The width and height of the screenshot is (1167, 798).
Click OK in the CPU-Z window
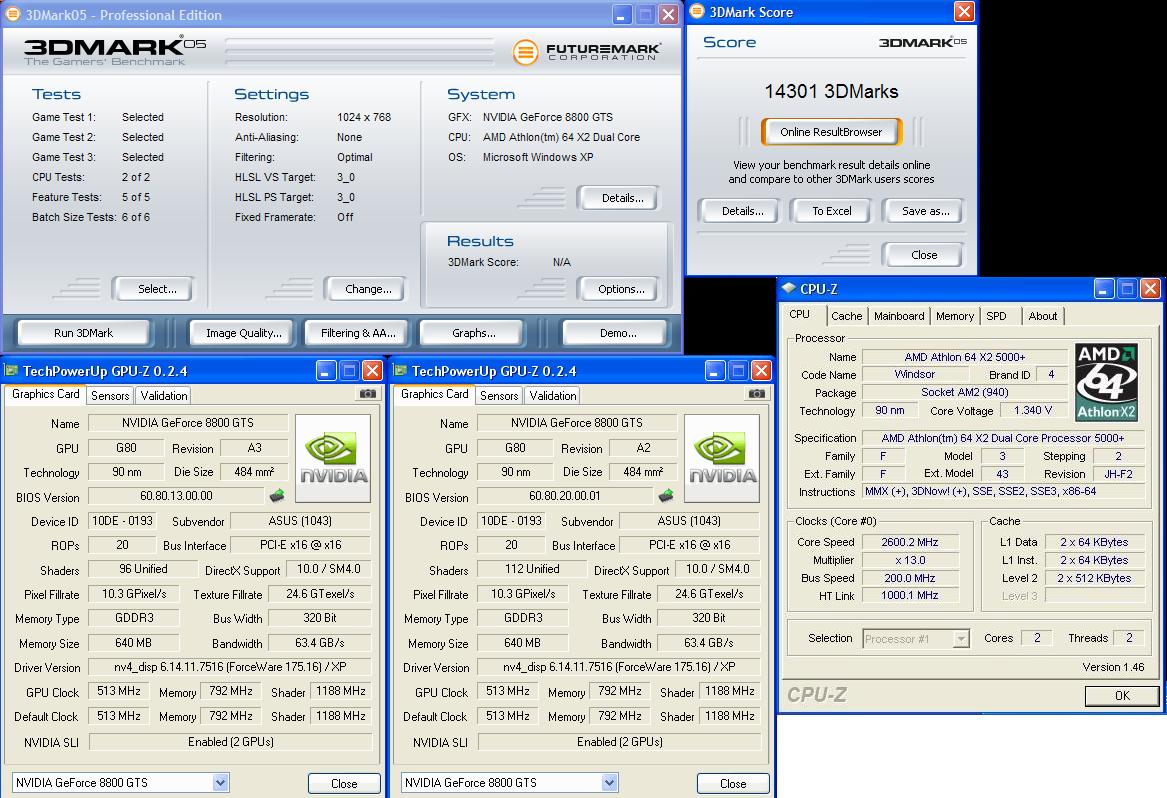click(x=1122, y=695)
